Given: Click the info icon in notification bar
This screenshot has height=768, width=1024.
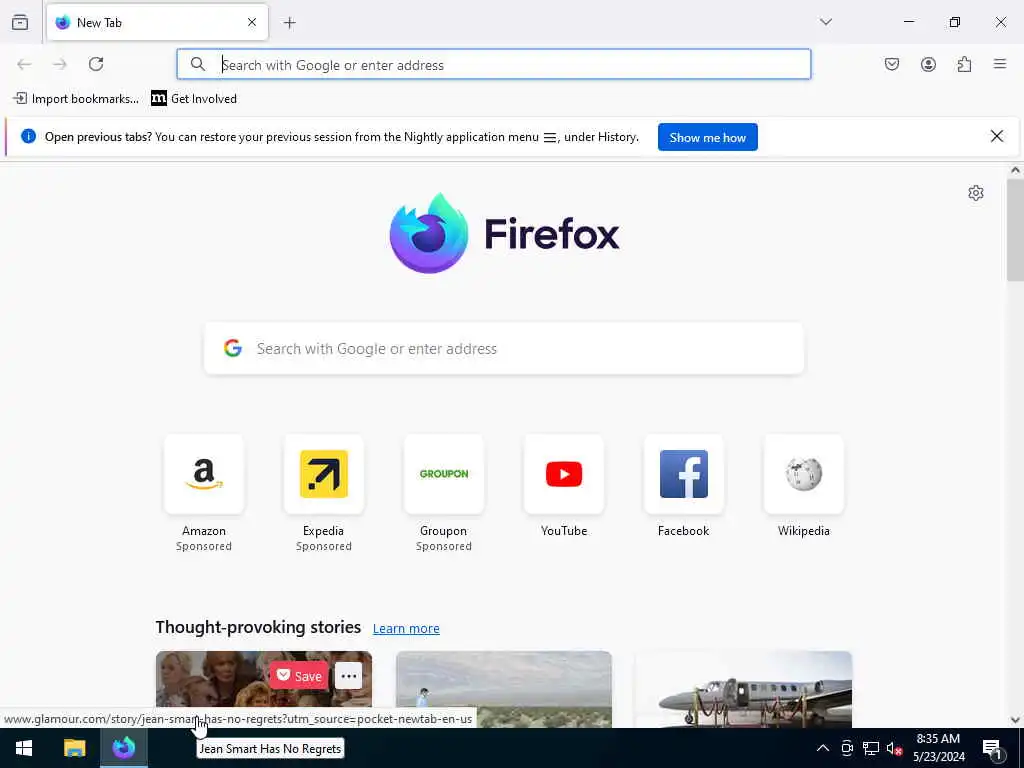Looking at the screenshot, I should (28, 136).
